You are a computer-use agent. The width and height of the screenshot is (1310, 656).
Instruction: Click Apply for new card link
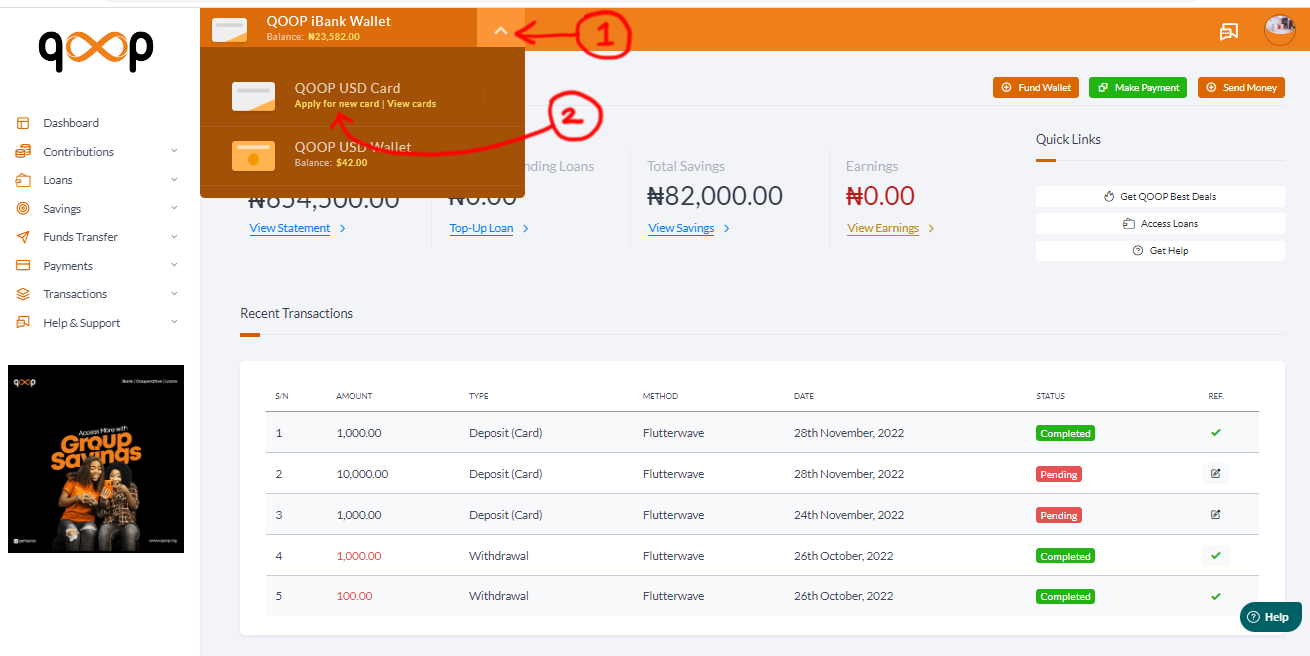(x=337, y=104)
